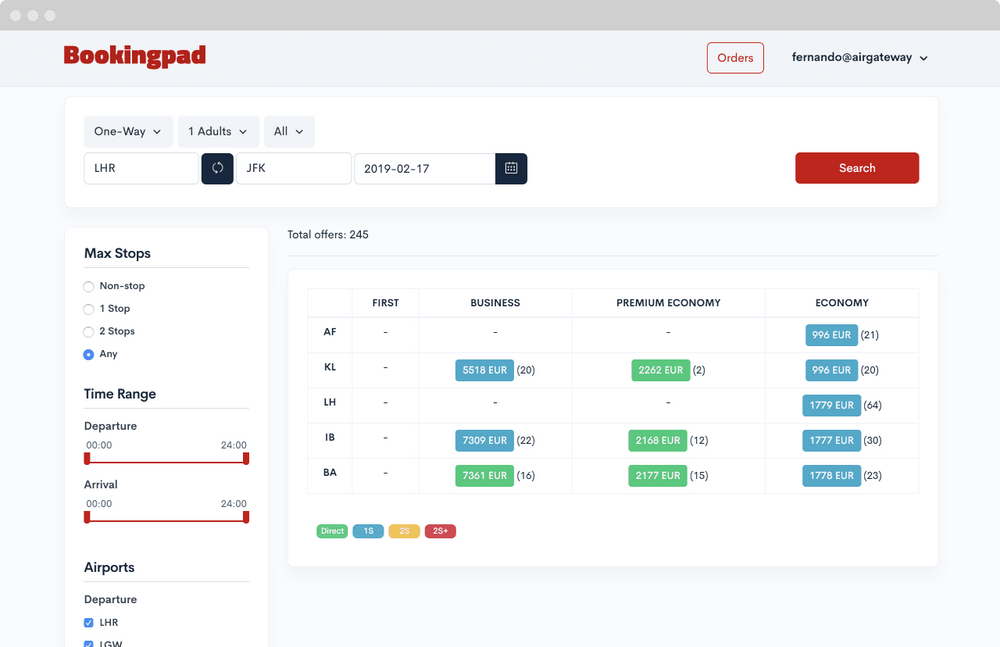Select the Non-stop max stops option
Image resolution: width=1000 pixels, height=647 pixels.
click(x=88, y=286)
